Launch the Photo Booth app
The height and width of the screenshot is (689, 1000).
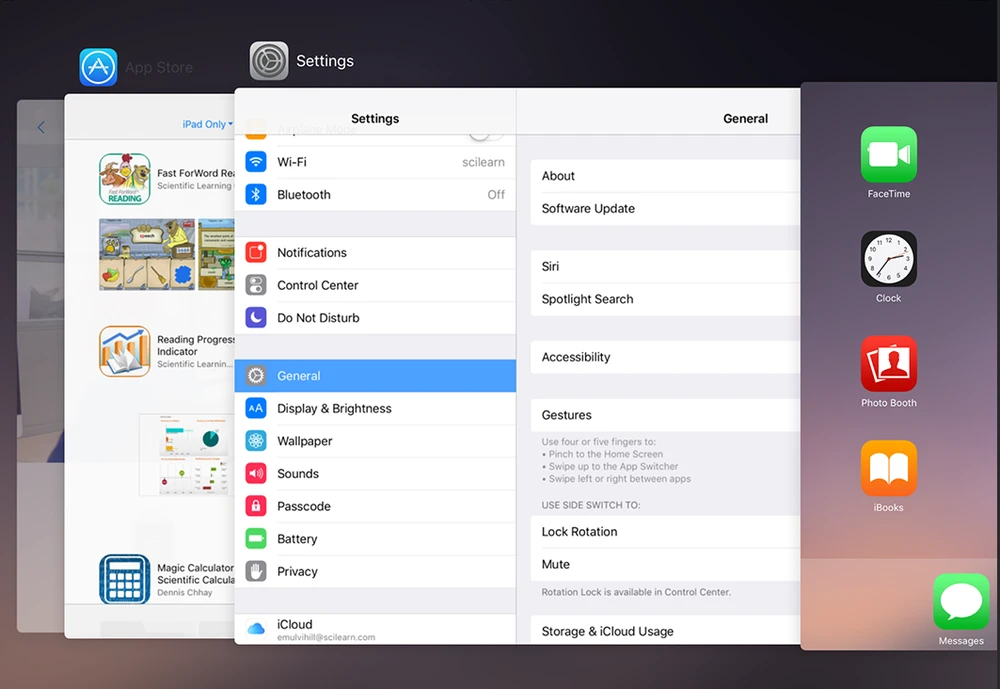(888, 364)
